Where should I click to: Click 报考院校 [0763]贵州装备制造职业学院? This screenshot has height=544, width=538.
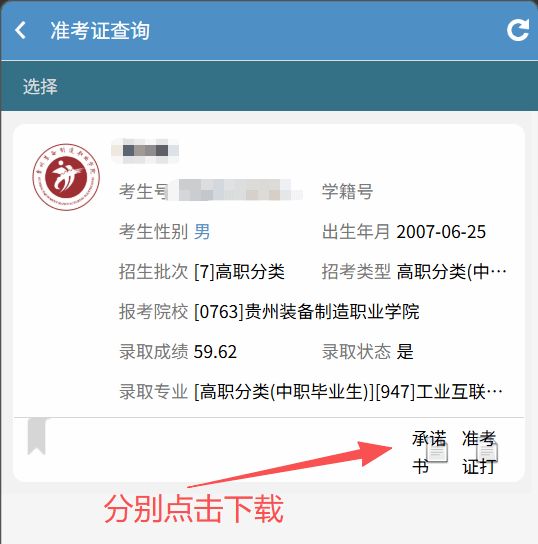(269, 312)
